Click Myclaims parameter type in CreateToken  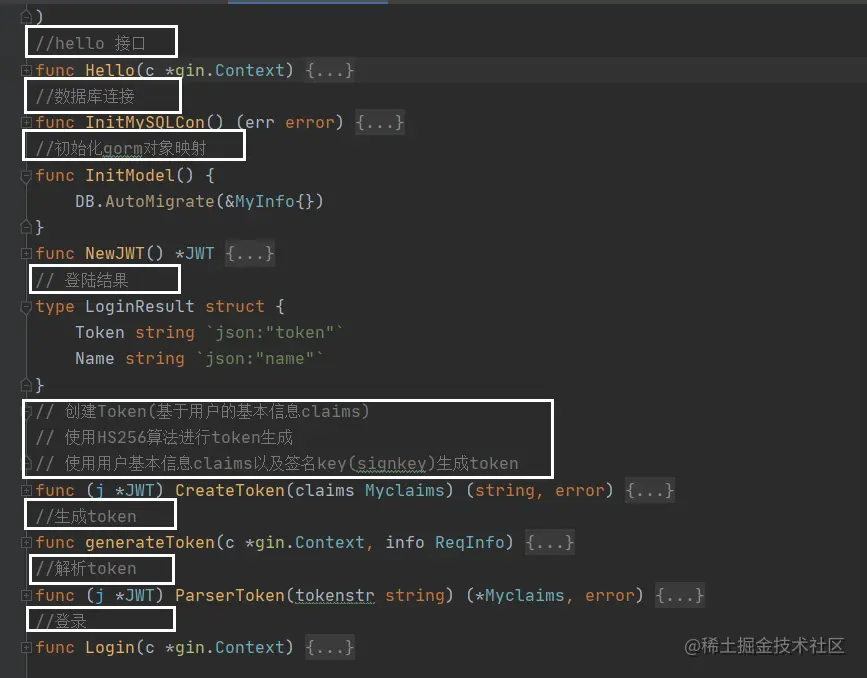point(405,490)
